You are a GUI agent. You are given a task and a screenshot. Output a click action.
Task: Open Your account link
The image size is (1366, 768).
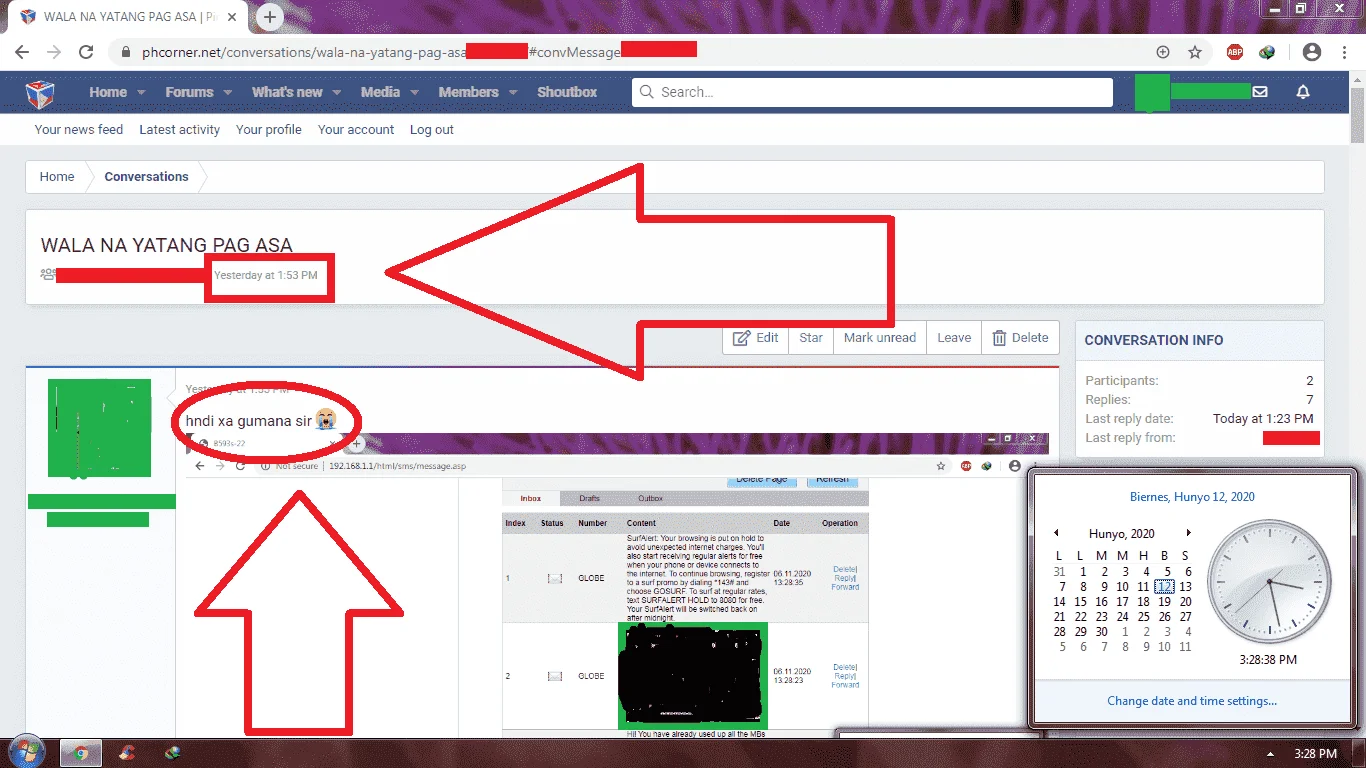pos(356,130)
